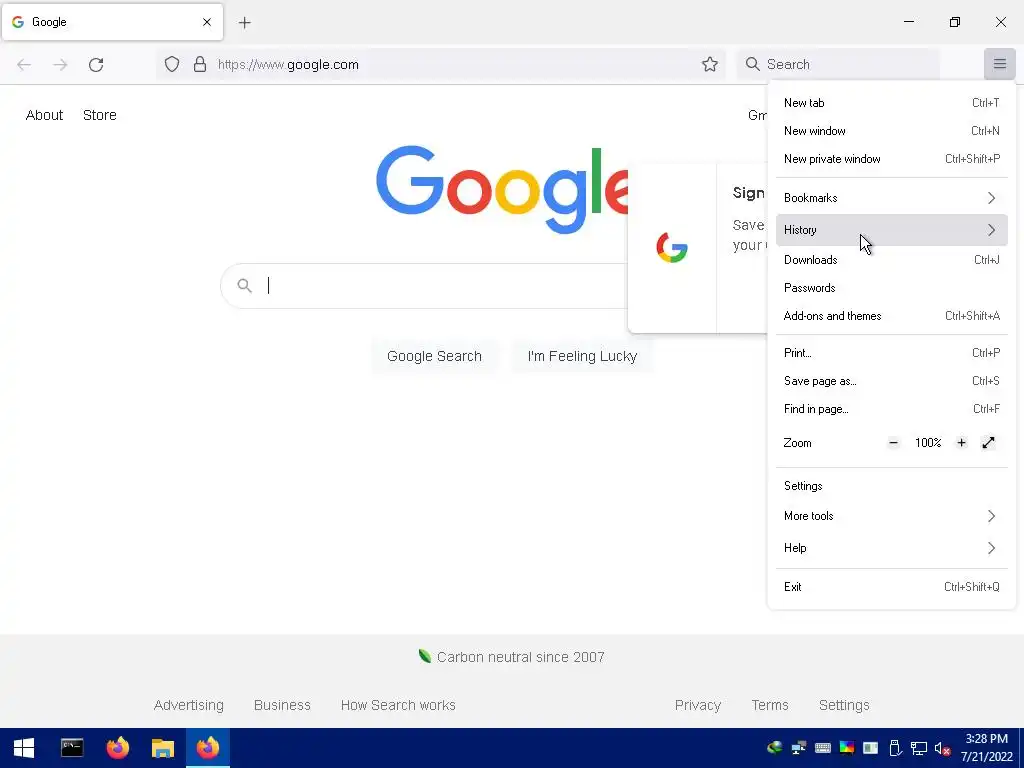
Task: Click the magnifier in the Firefox search bar
Action: pyautogui.click(x=752, y=64)
